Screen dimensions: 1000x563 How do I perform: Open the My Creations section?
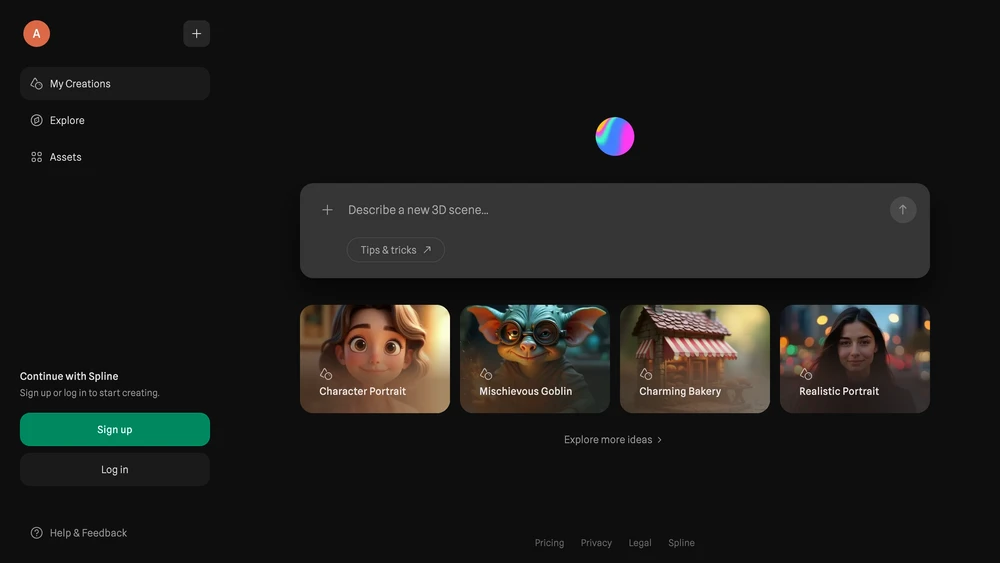(115, 84)
